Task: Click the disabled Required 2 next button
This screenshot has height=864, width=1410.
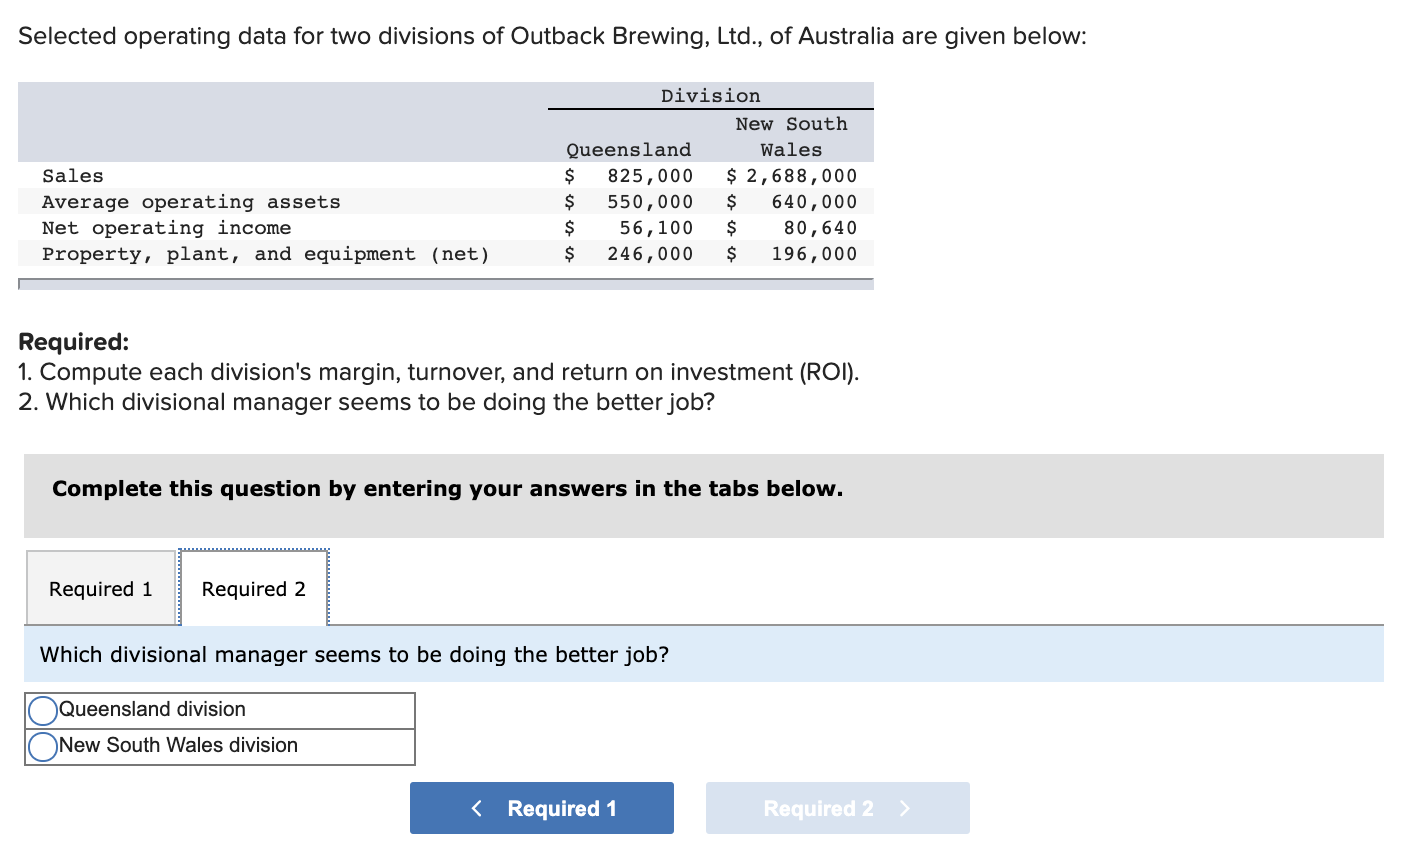Action: pyautogui.click(x=838, y=808)
